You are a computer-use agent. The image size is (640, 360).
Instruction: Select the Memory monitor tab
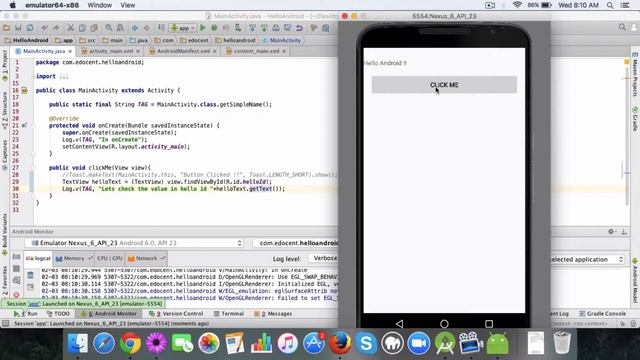point(74,258)
